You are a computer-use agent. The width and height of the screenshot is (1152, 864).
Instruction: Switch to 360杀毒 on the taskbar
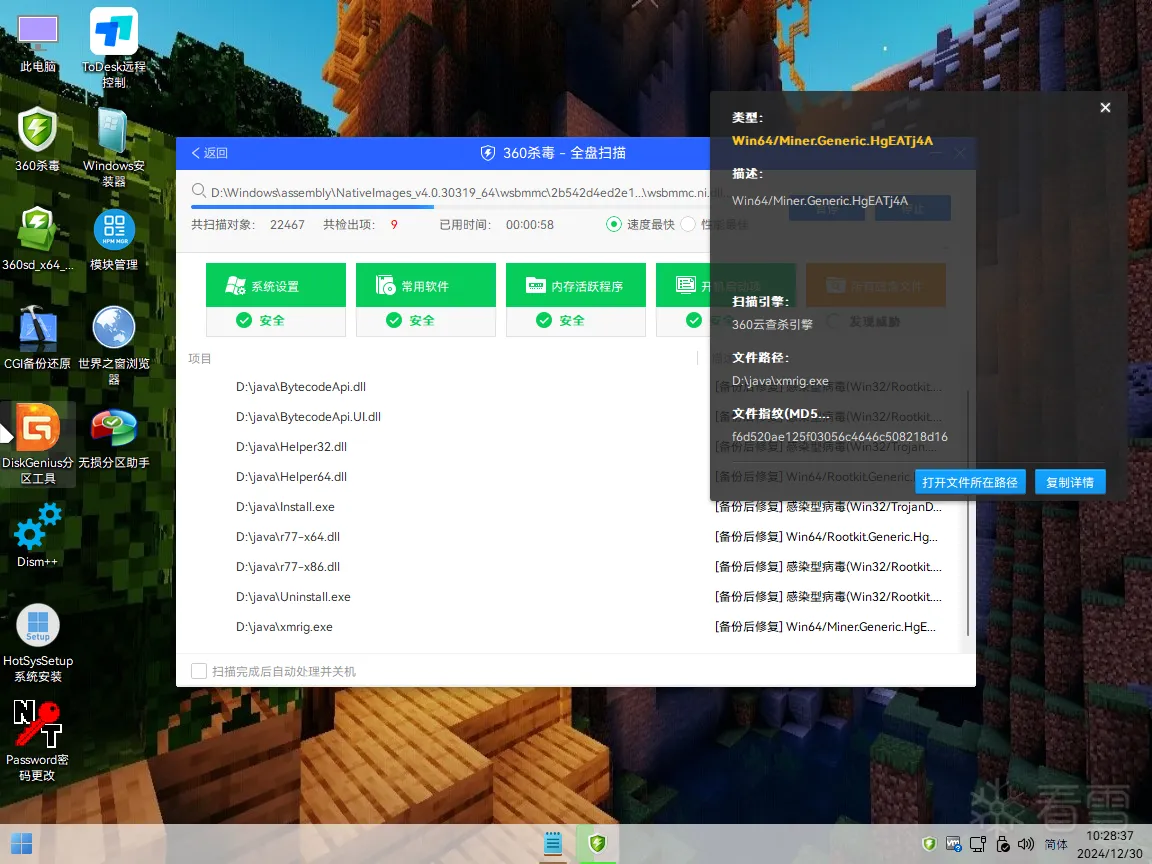[x=597, y=843]
